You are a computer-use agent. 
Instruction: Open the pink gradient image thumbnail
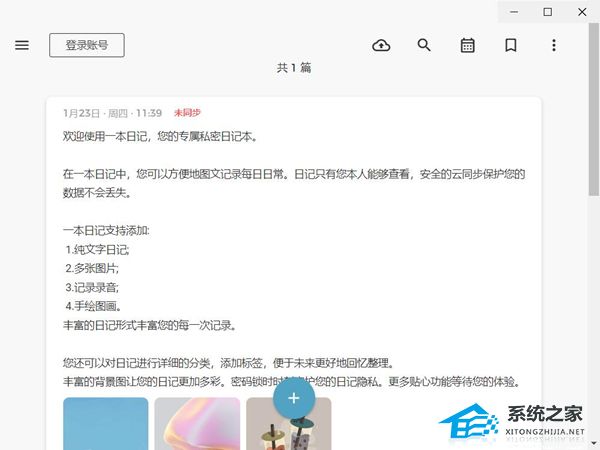coord(197,424)
